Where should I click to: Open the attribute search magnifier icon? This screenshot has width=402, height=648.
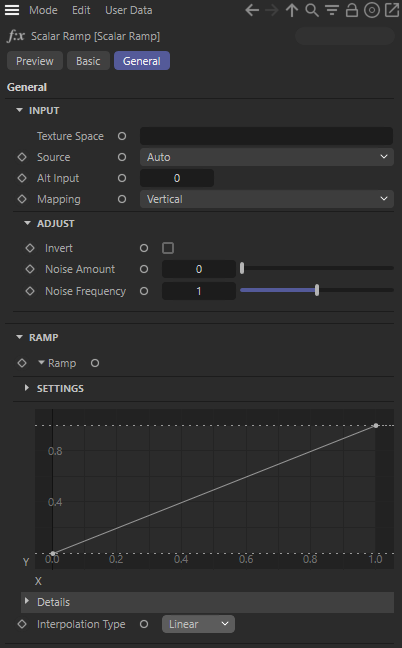tap(312, 10)
